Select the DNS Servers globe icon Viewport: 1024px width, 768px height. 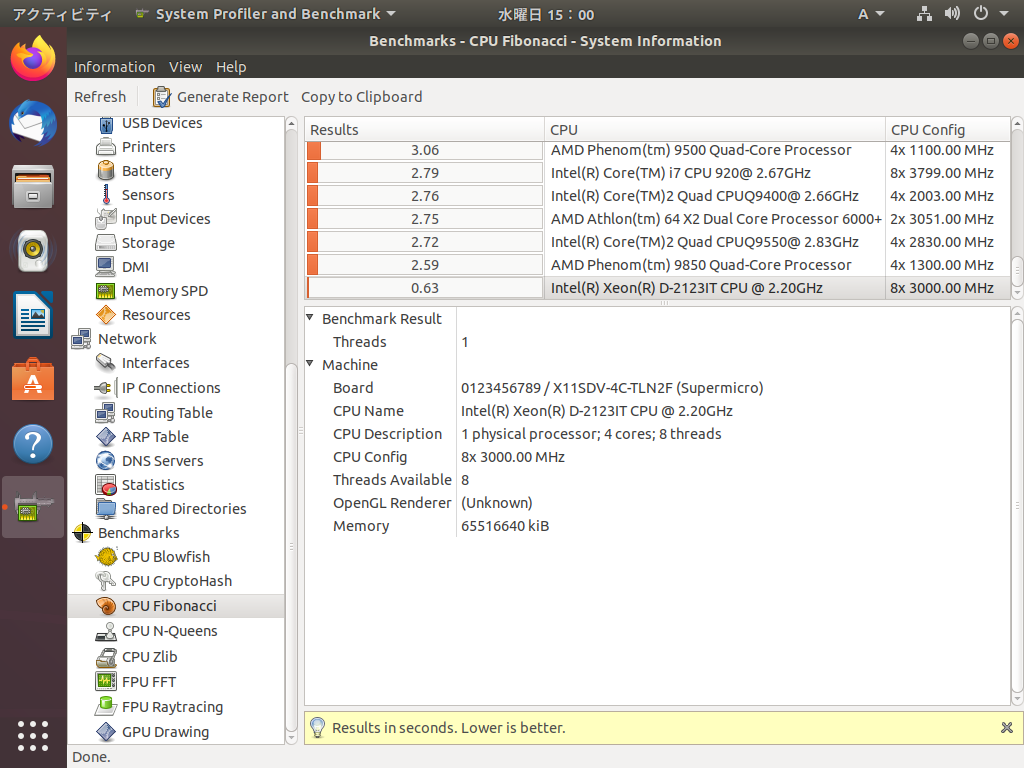106,460
